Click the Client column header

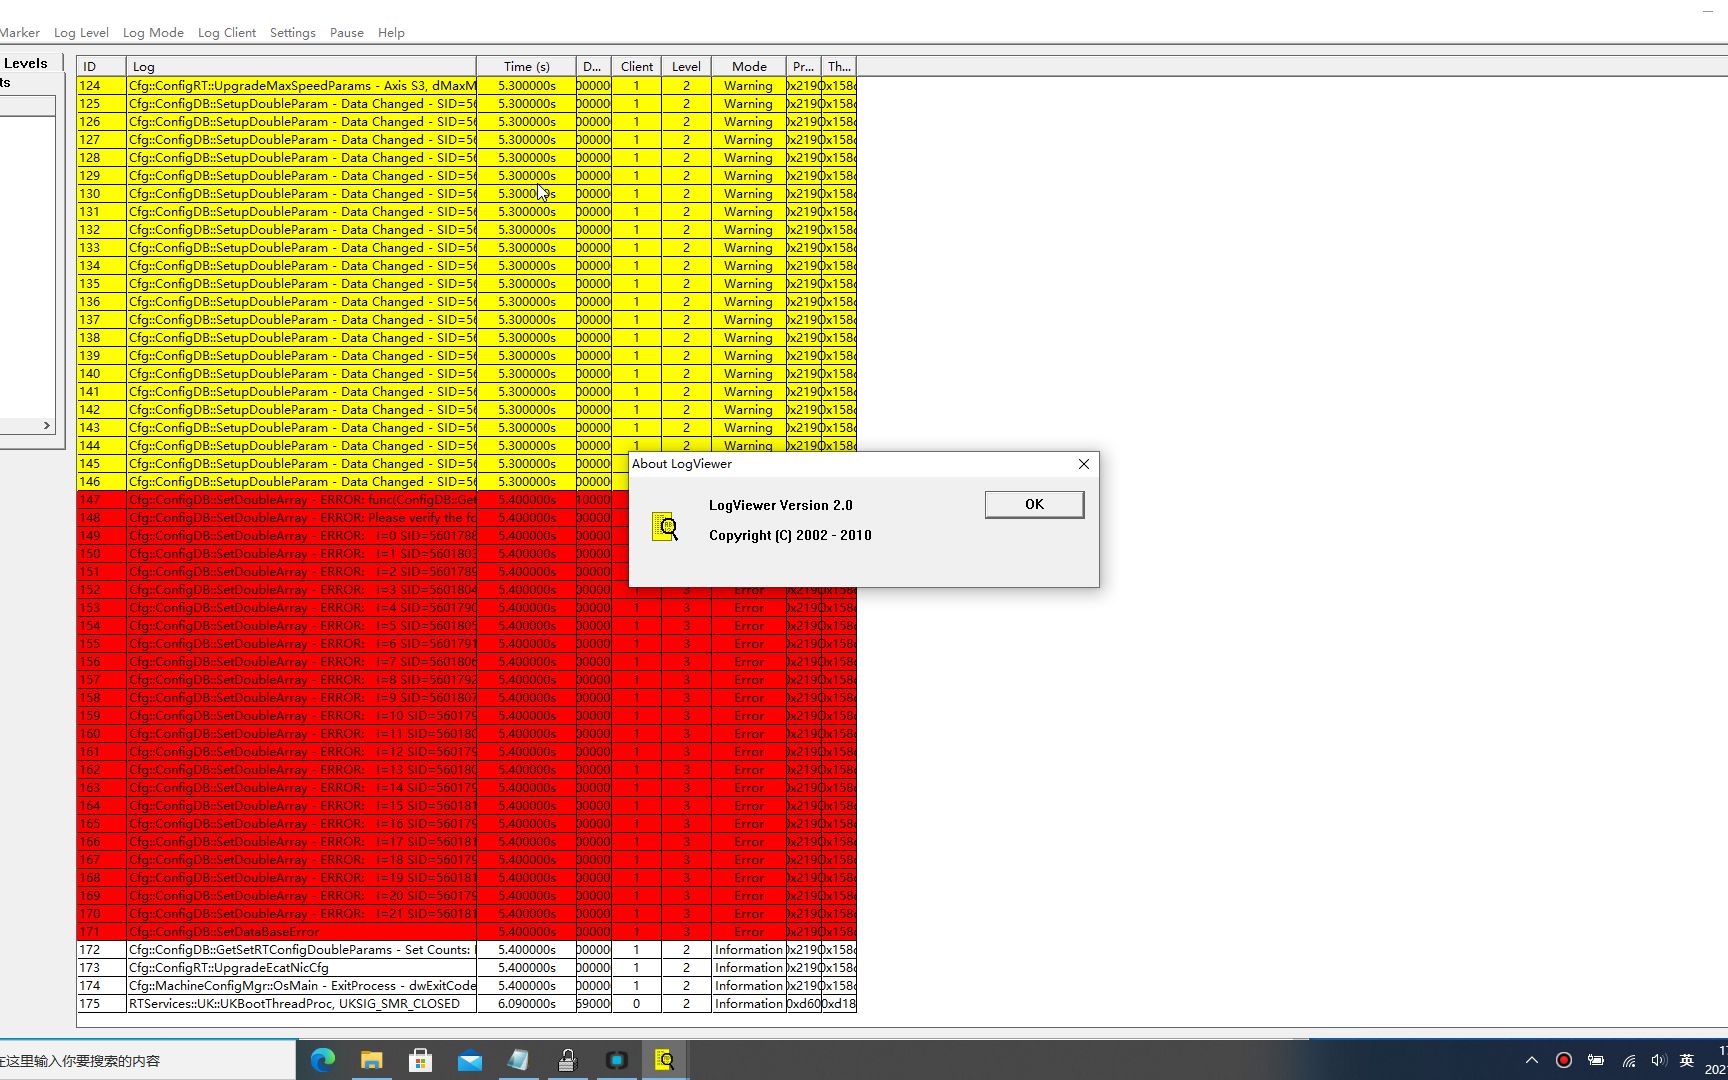coord(636,66)
